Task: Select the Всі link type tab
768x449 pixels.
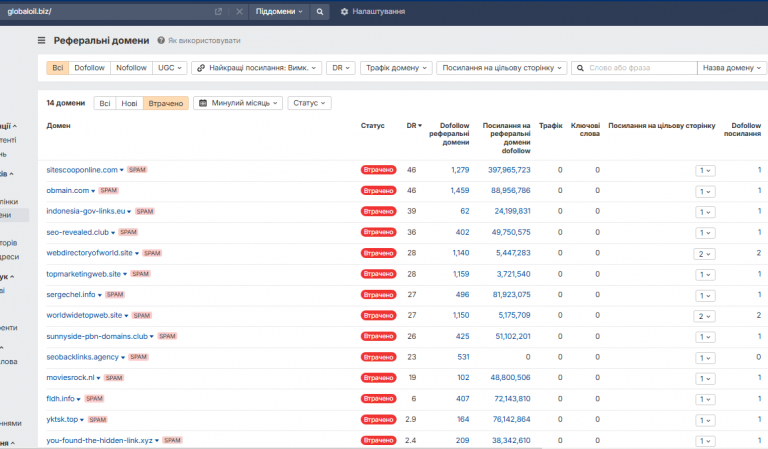Action: tap(58, 68)
